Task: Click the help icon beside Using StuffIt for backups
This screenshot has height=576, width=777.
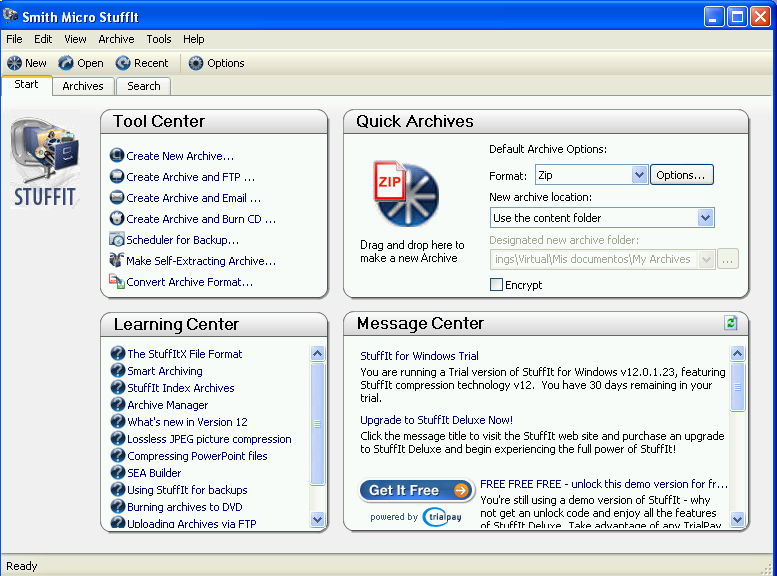Action: pos(118,489)
